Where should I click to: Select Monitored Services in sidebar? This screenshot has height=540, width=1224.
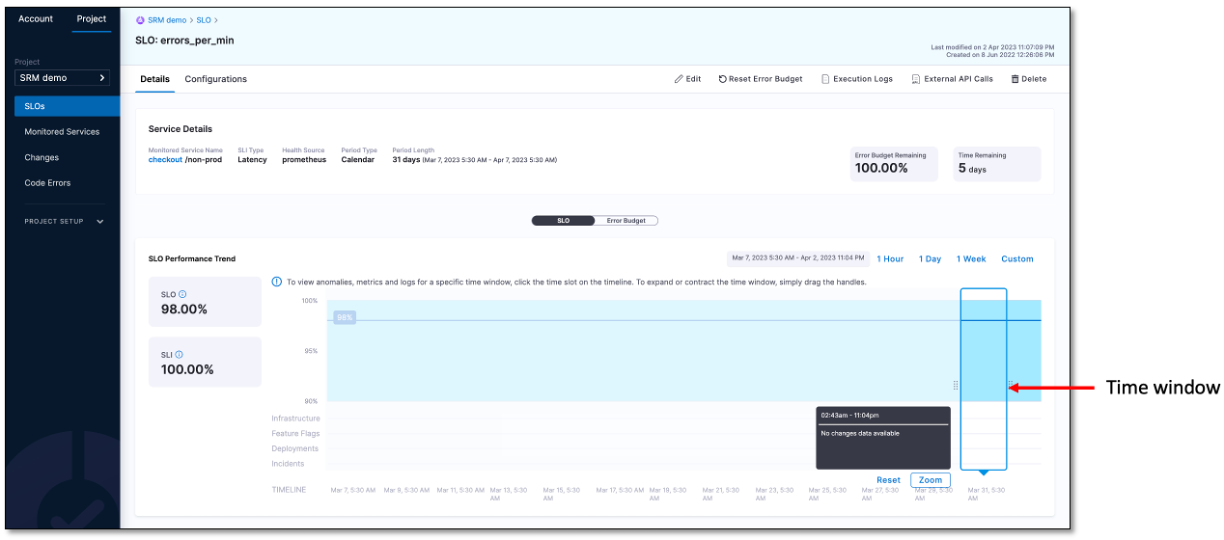coord(62,132)
